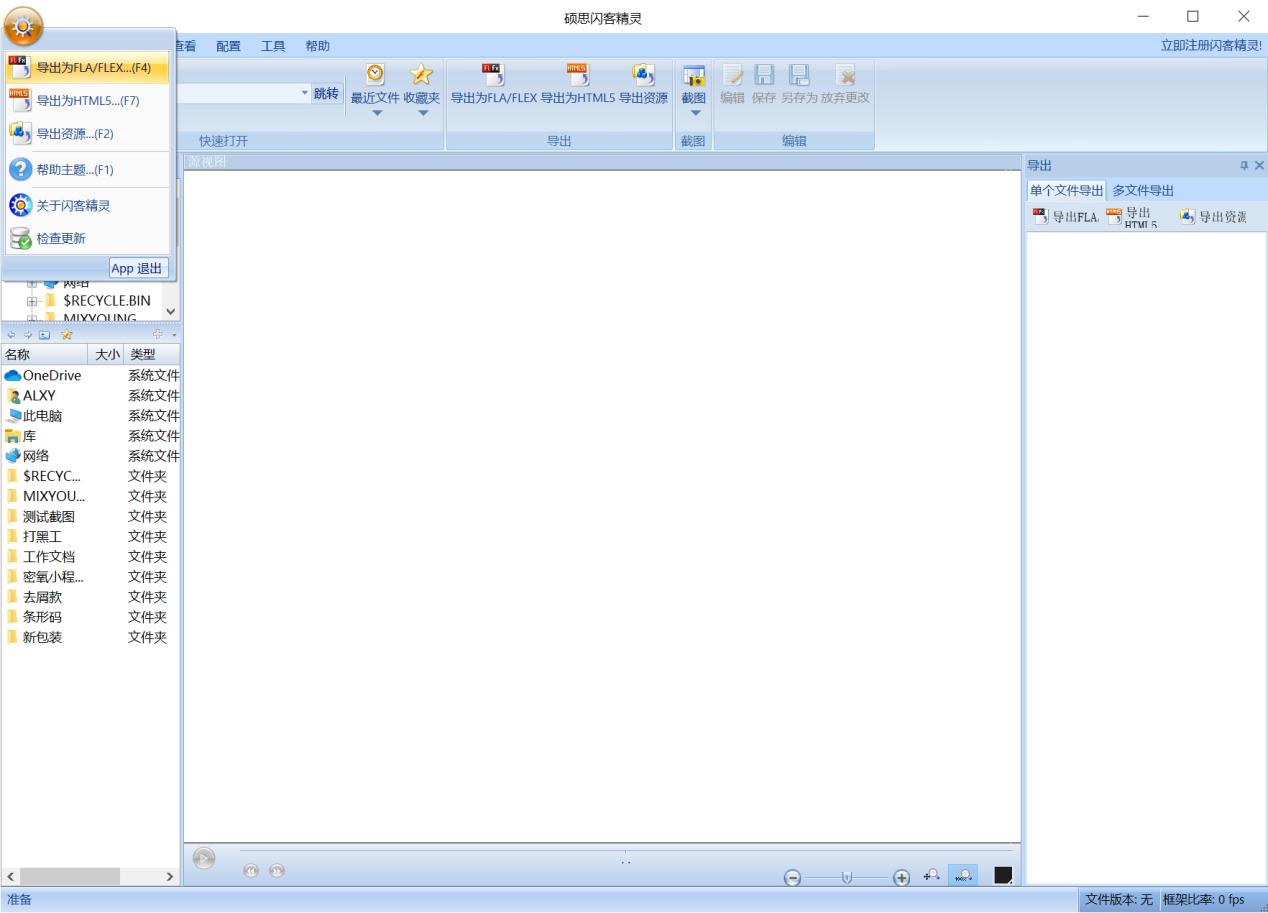Choose 导出资源...(F2) in the app menu
The image size is (1268, 913).
[x=87, y=133]
